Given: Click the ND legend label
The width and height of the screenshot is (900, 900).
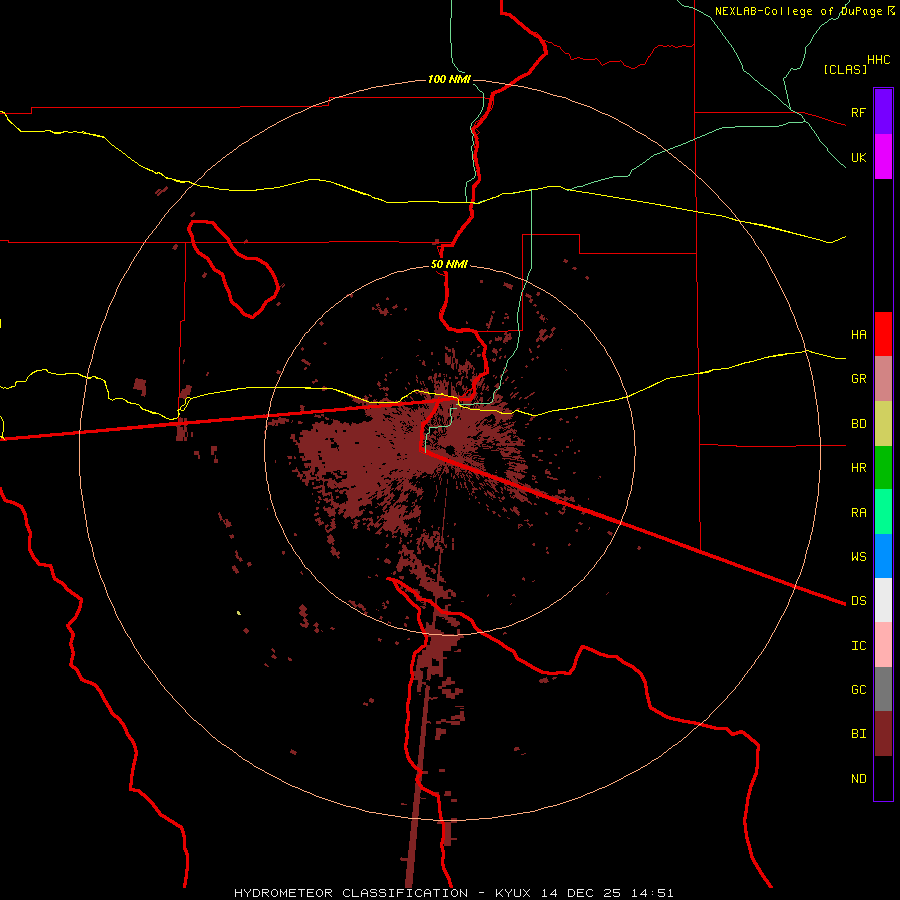Looking at the screenshot, I should (x=858, y=778).
